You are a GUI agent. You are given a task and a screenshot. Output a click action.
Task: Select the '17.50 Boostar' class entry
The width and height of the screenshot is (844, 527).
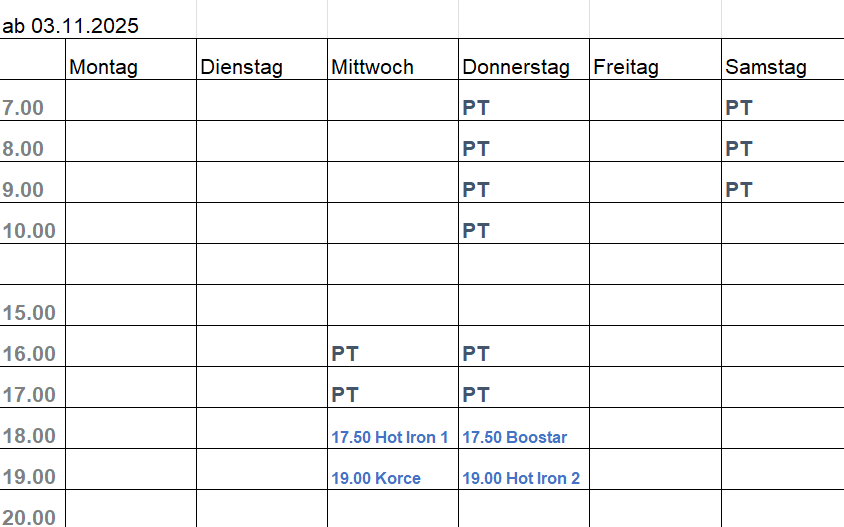click(515, 437)
